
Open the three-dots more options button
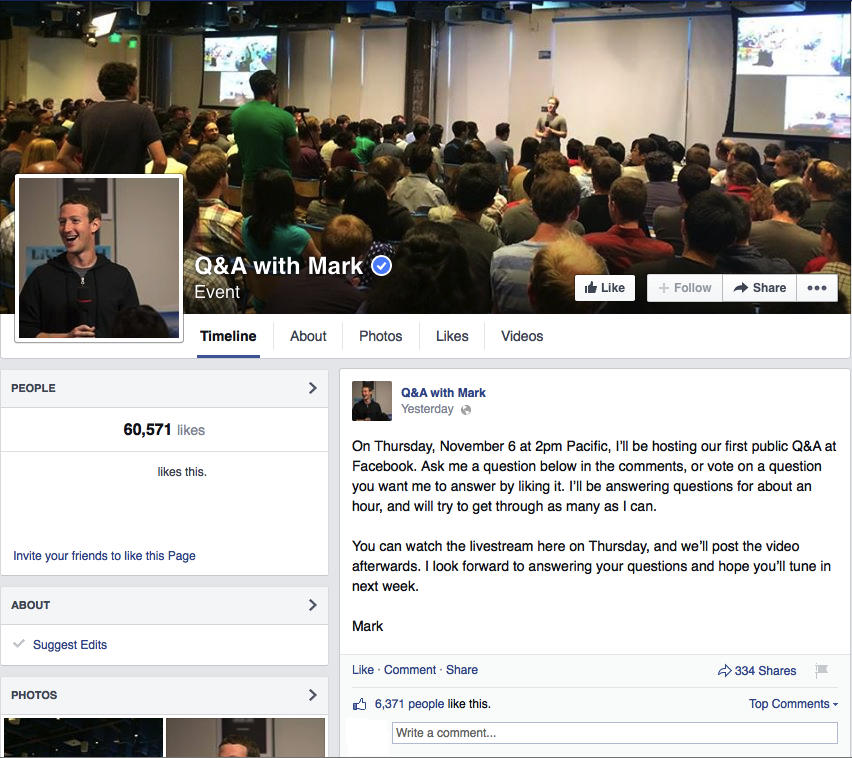pos(817,288)
